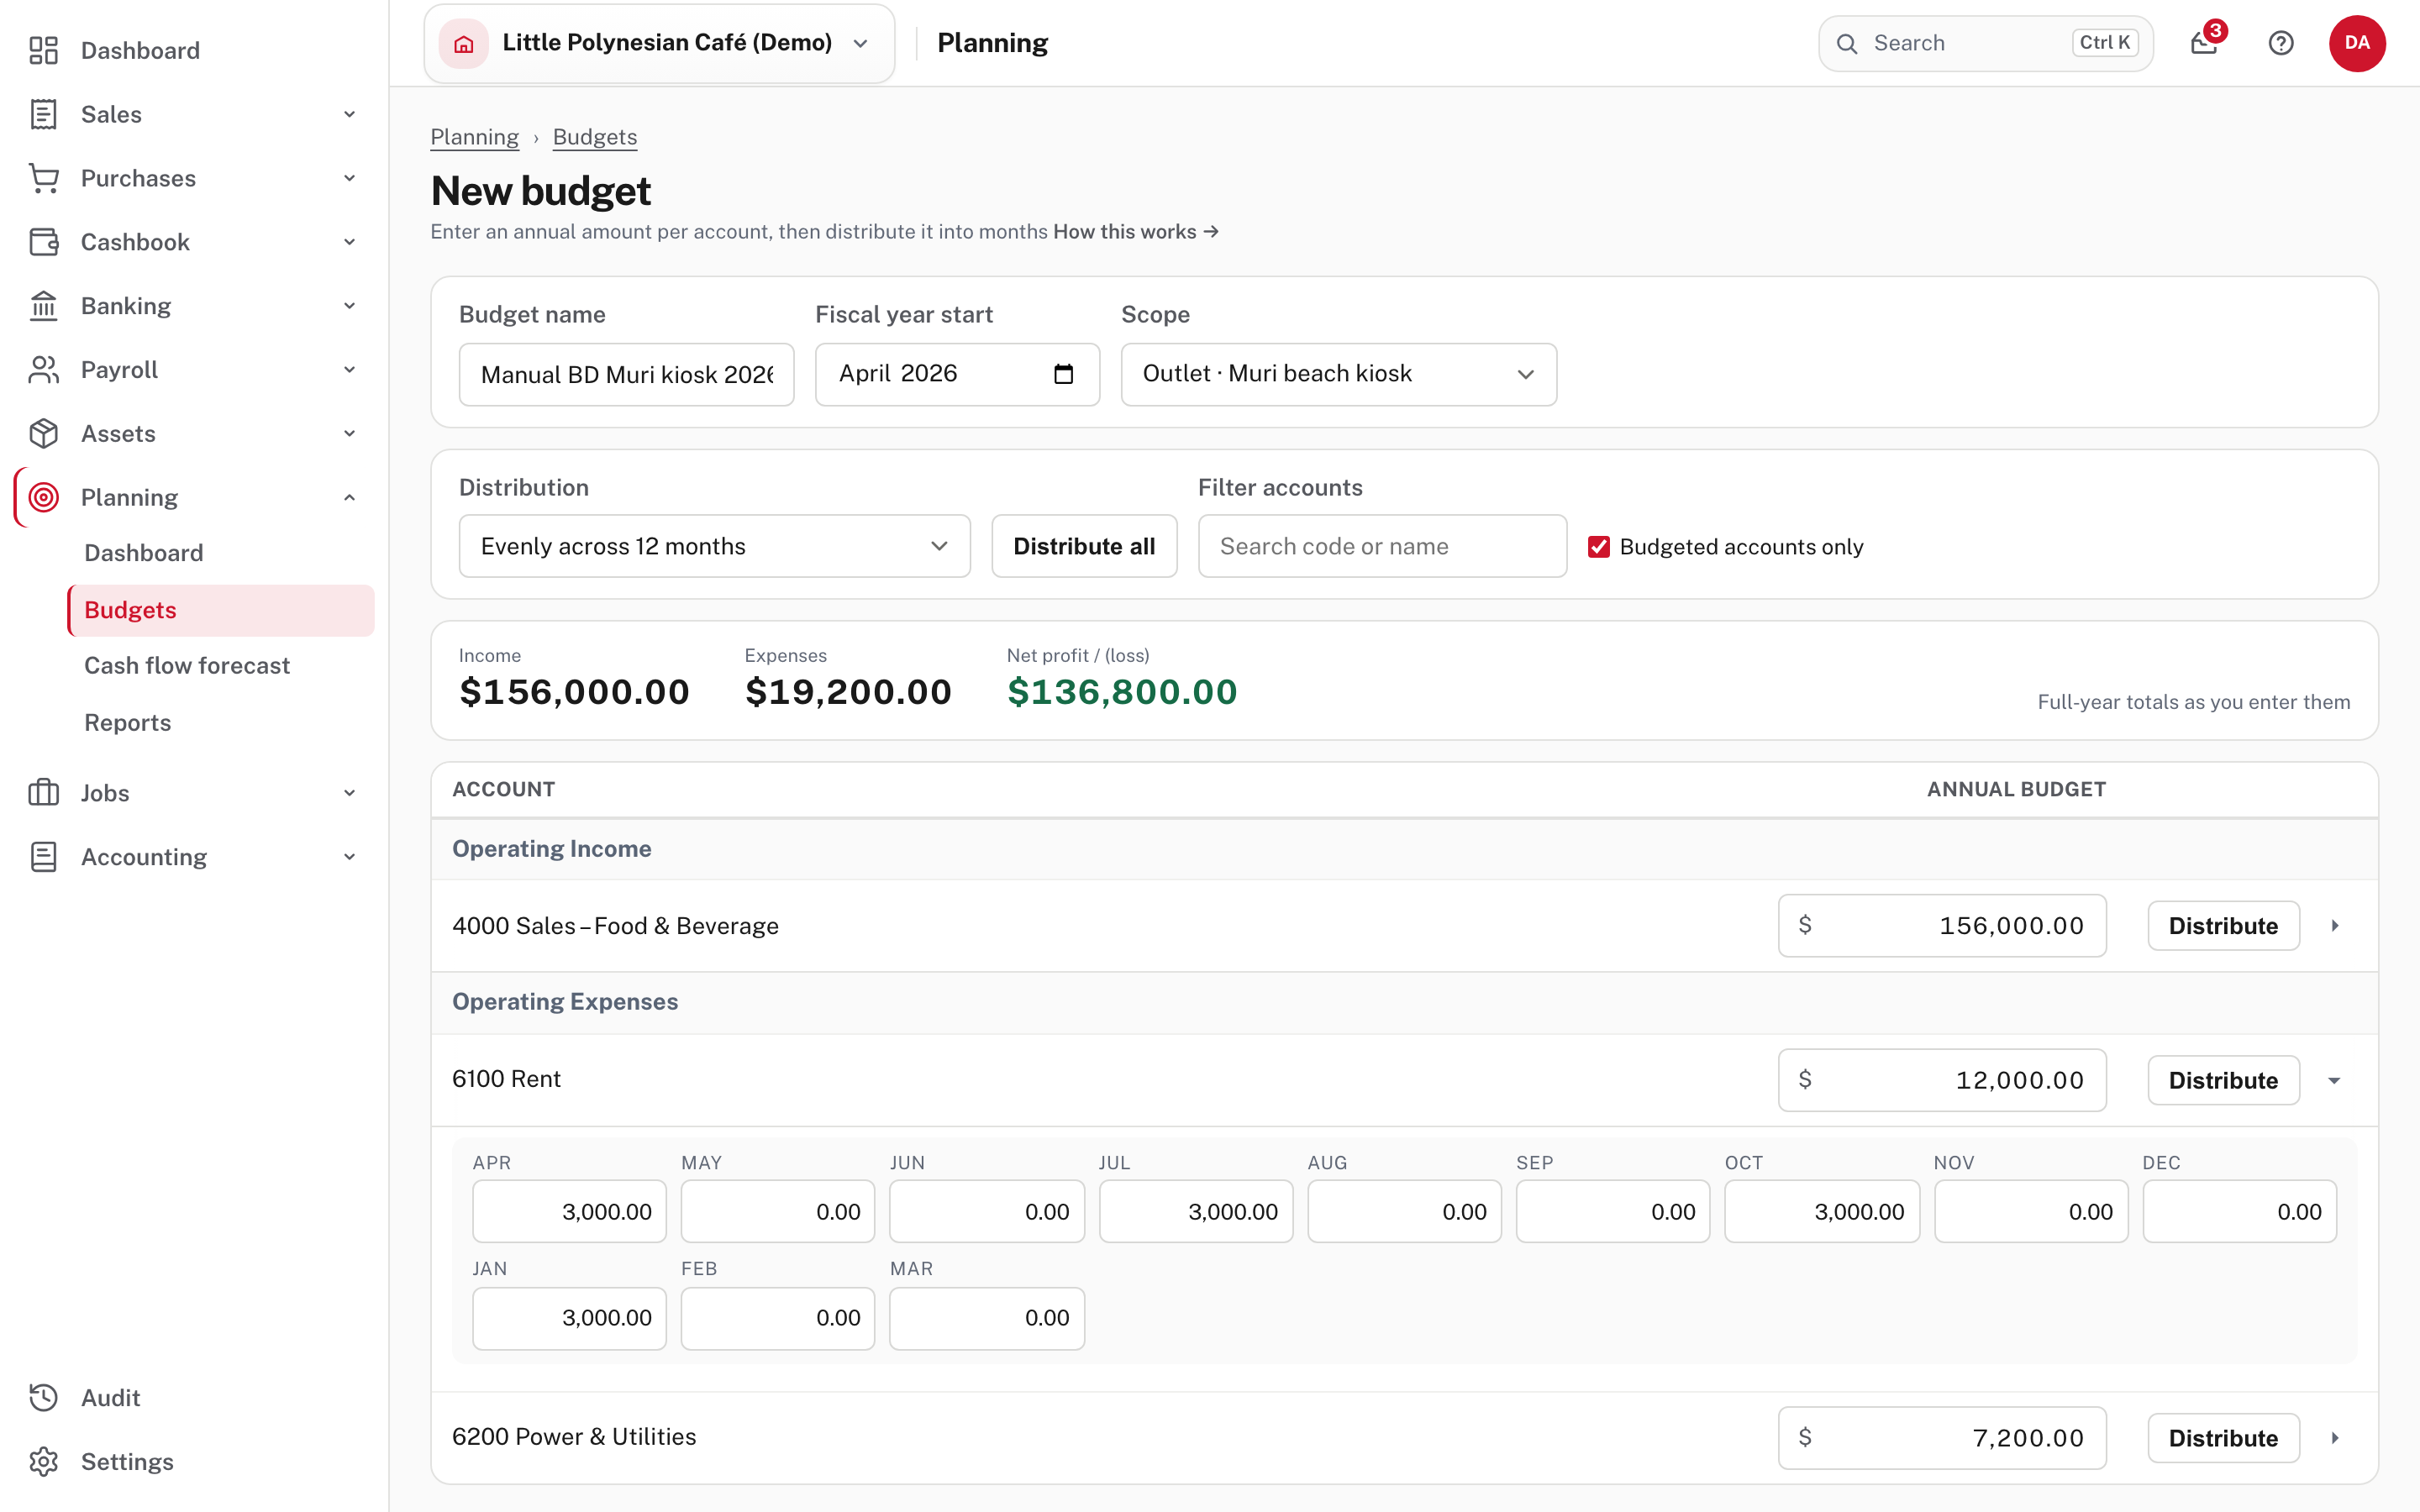Collapse the 6100 Rent monthly breakdown

click(x=2335, y=1081)
